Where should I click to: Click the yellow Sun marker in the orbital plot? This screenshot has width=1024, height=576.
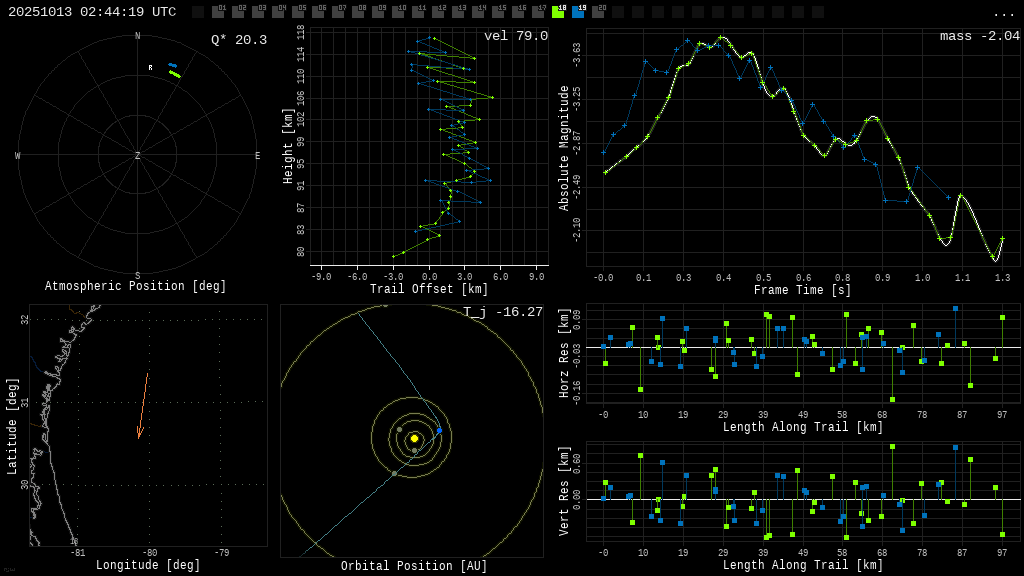tap(414, 438)
